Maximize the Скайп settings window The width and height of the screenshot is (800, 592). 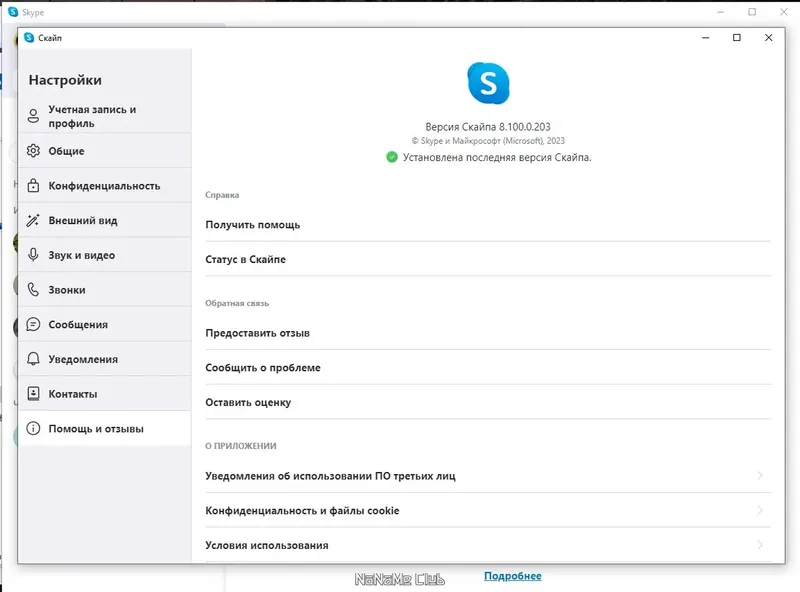click(737, 38)
